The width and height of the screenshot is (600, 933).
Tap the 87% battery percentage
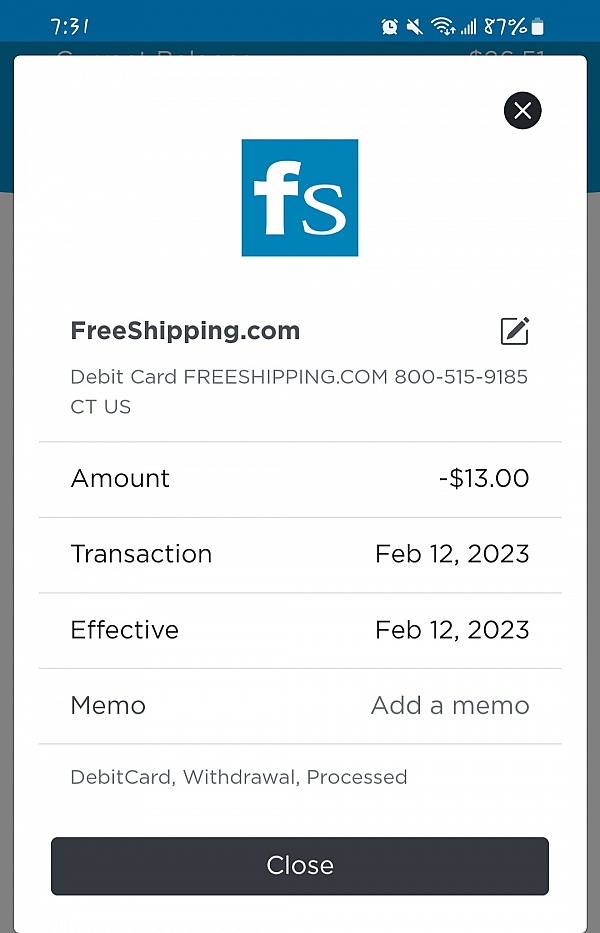(505, 26)
